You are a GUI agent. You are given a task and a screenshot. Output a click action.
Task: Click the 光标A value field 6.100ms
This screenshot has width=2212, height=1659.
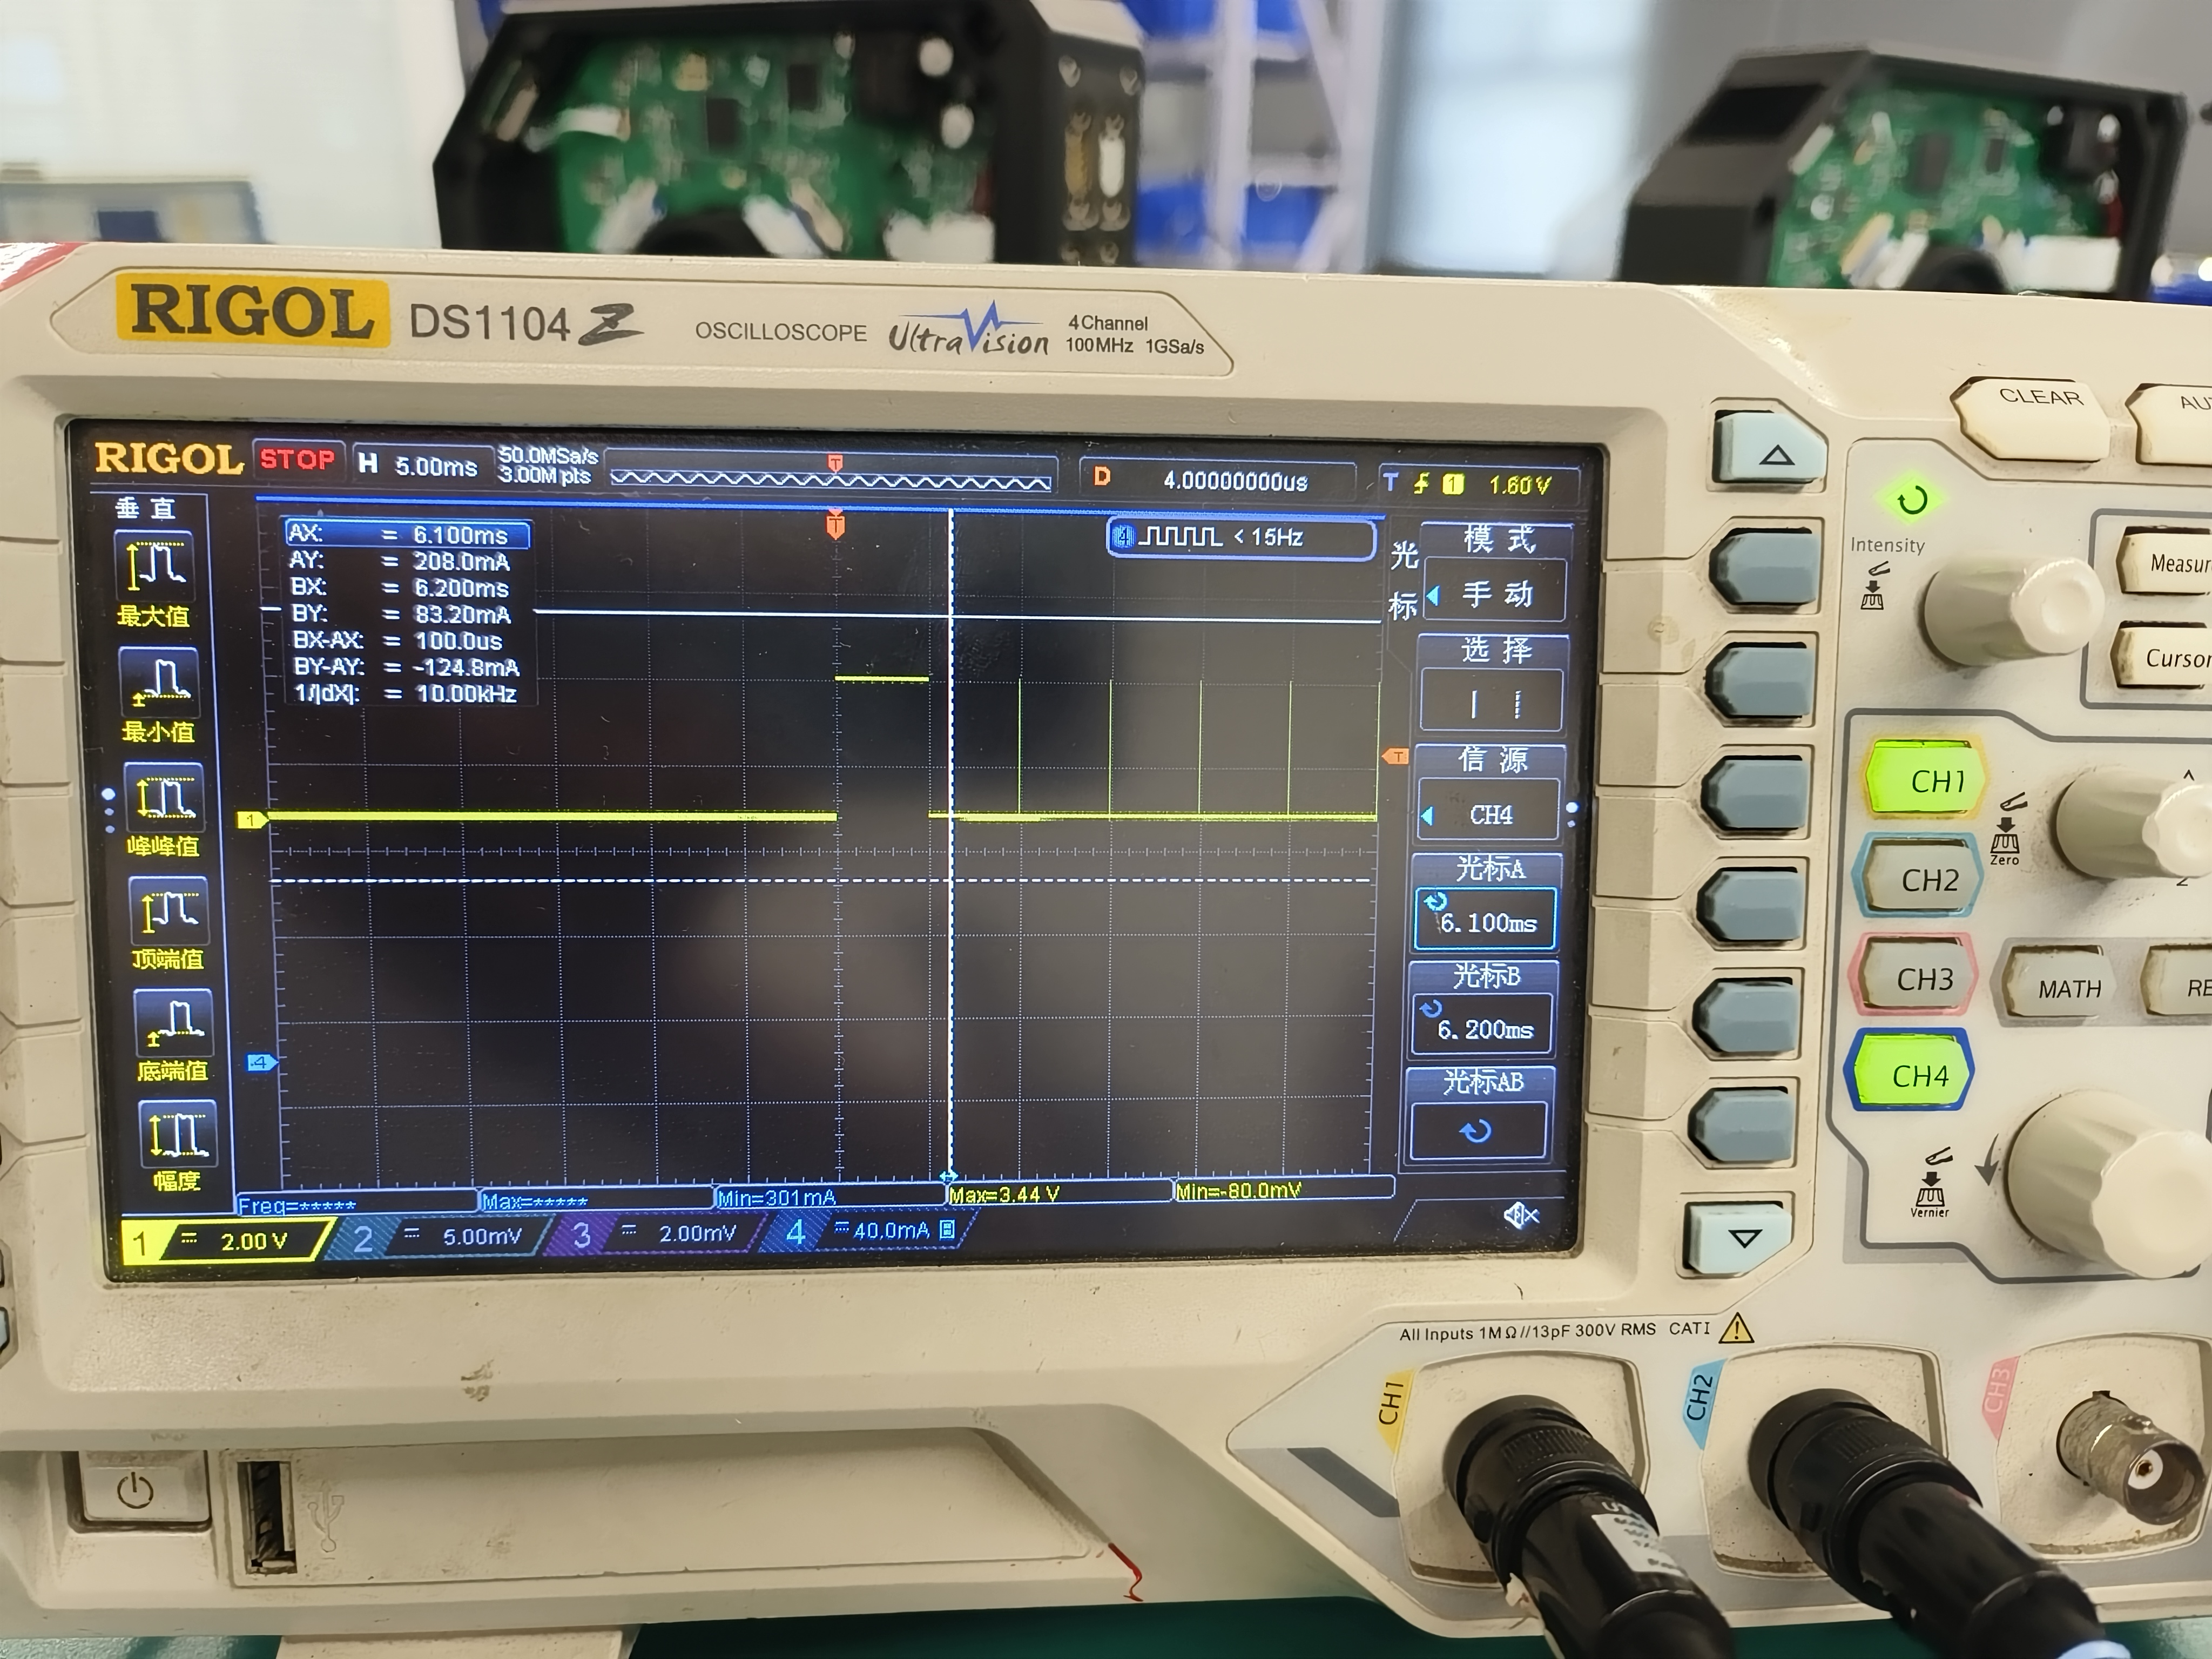click(x=1486, y=919)
